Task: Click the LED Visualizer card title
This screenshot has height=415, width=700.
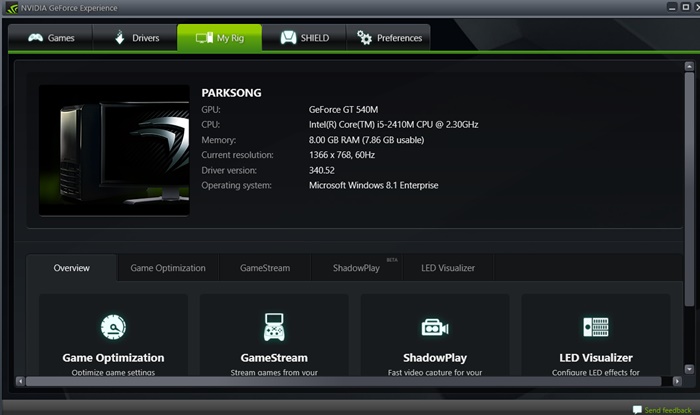Action: (596, 358)
